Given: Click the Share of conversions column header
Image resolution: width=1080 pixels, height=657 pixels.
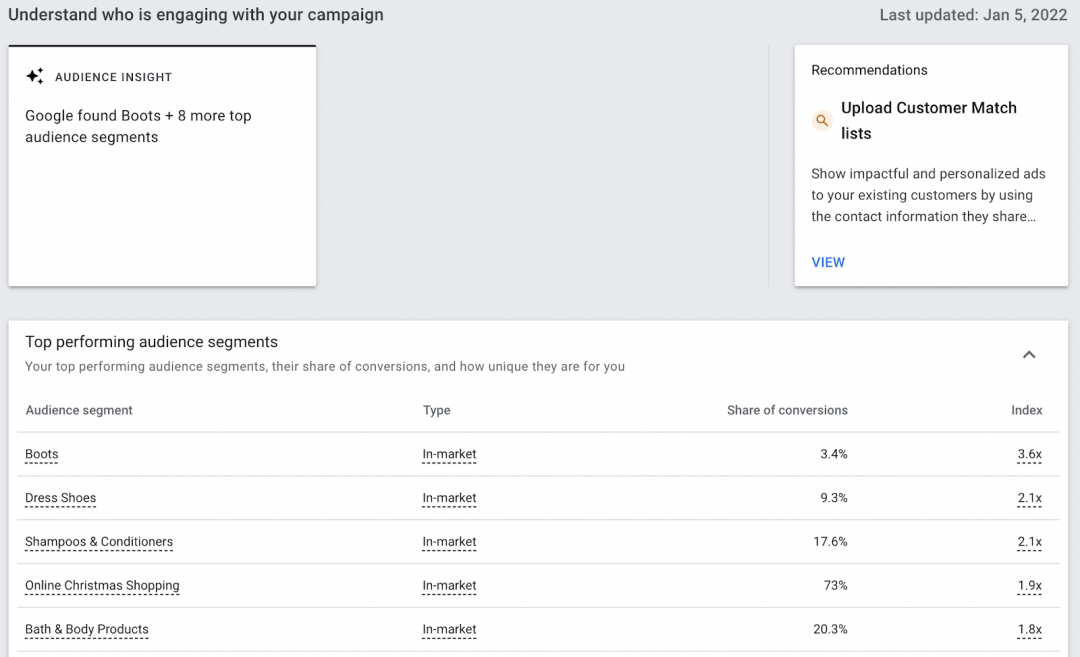Looking at the screenshot, I should click(x=787, y=410).
